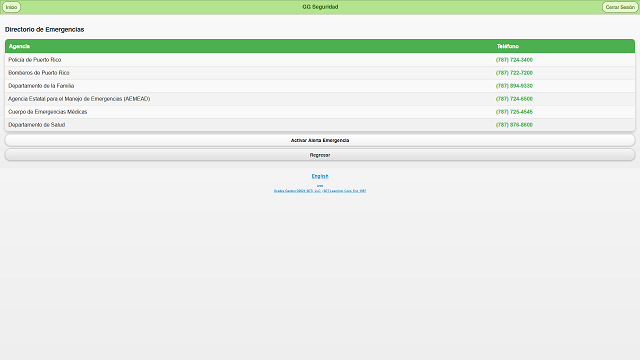
Task: Select the Departamento de Salud agency name
Action: click(x=37, y=125)
